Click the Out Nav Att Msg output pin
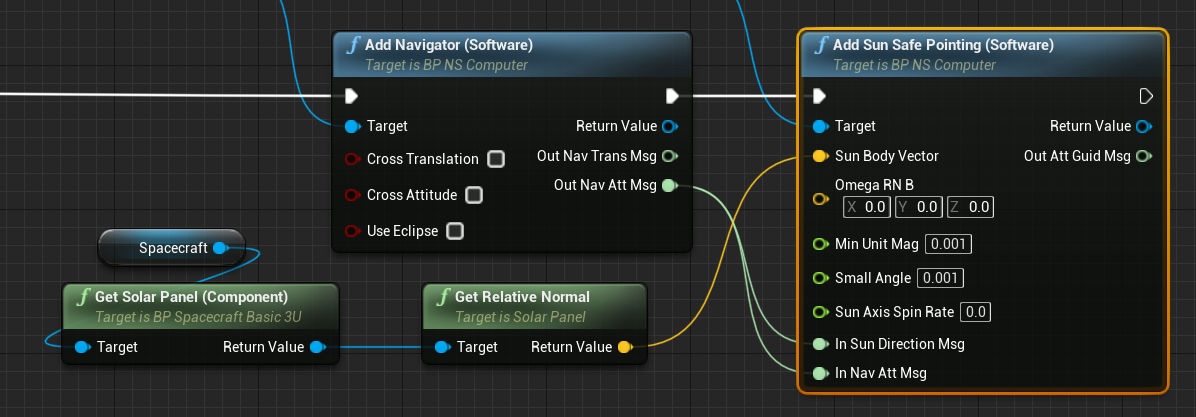The width and height of the screenshot is (1196, 417). [669, 185]
